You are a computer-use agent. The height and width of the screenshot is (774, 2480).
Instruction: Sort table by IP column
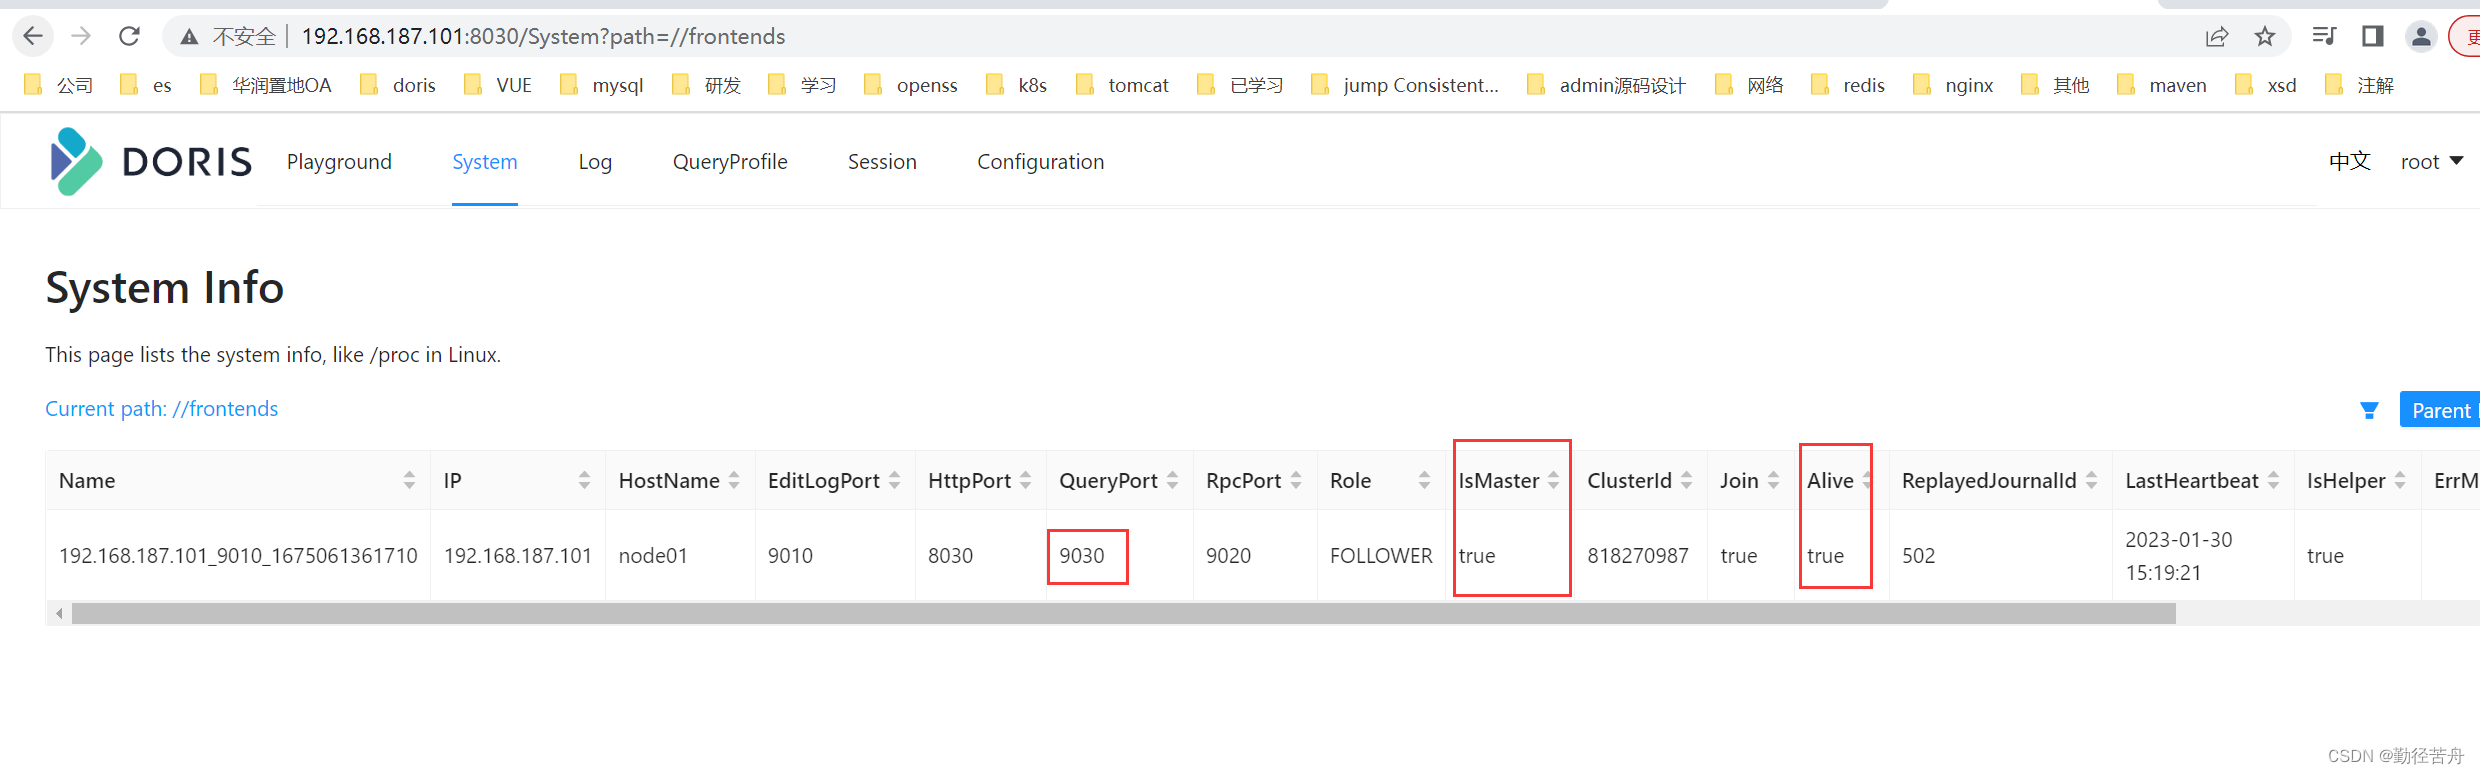pyautogui.click(x=584, y=480)
